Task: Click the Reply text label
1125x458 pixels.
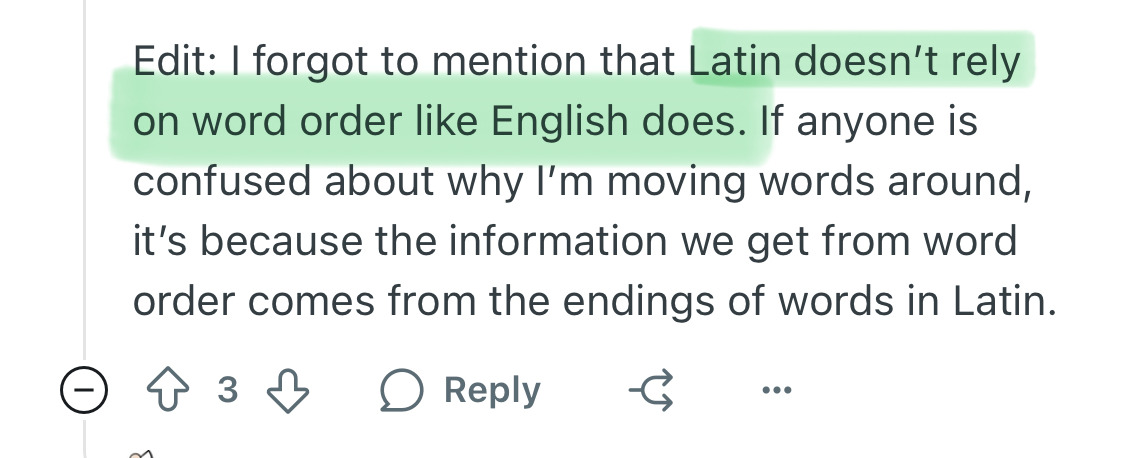Action: [x=491, y=391]
